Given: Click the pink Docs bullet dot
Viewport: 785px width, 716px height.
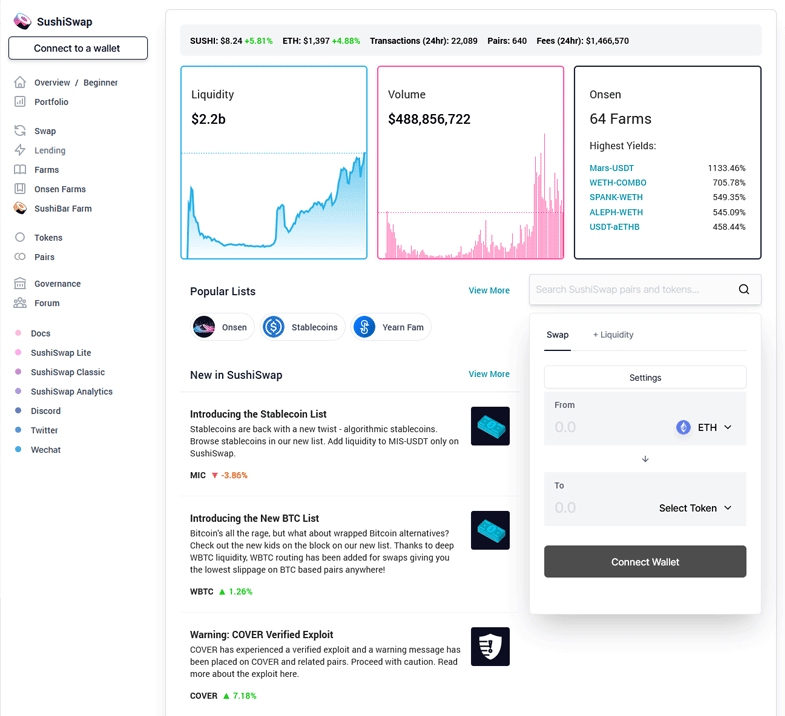Looking at the screenshot, I should [19, 333].
